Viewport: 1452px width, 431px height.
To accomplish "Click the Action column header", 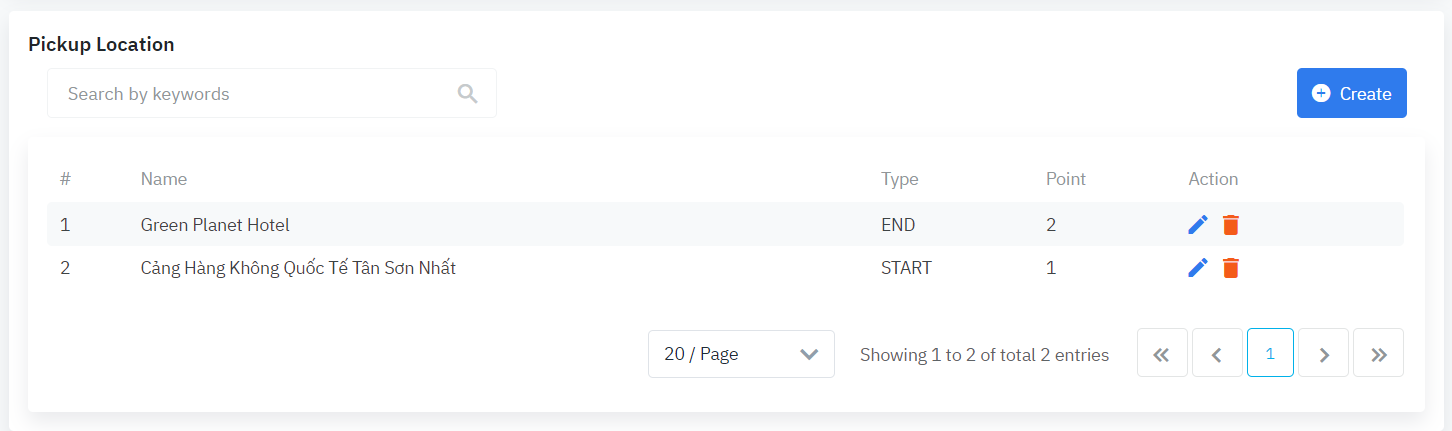I will coord(1213,179).
